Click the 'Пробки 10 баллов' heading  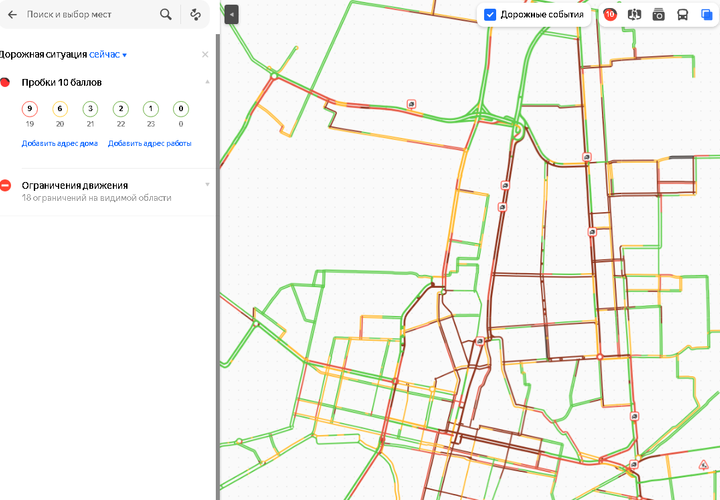61,82
